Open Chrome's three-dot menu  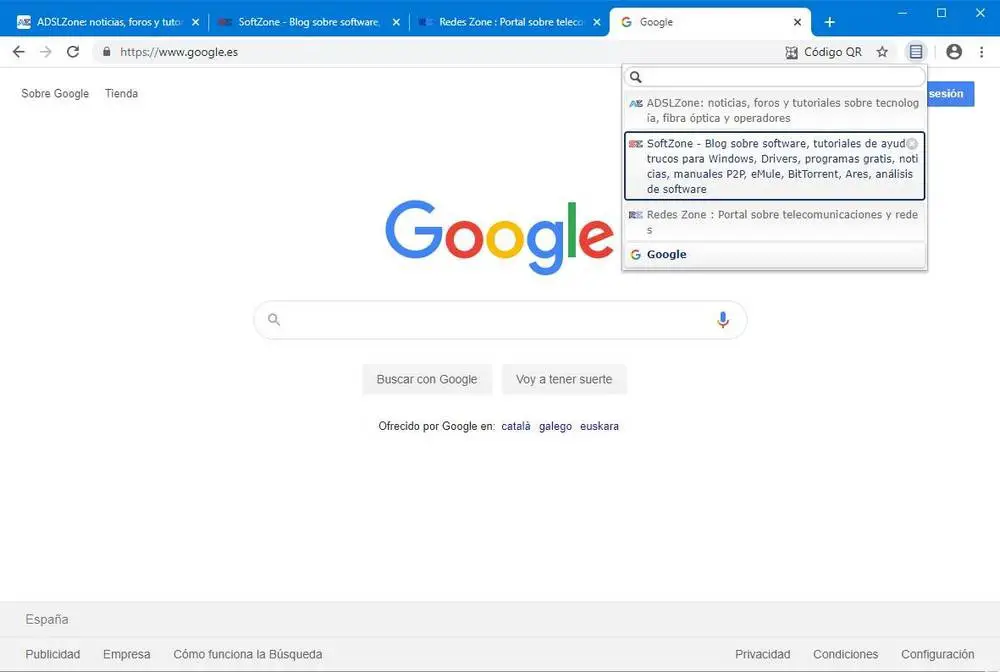pos(982,52)
